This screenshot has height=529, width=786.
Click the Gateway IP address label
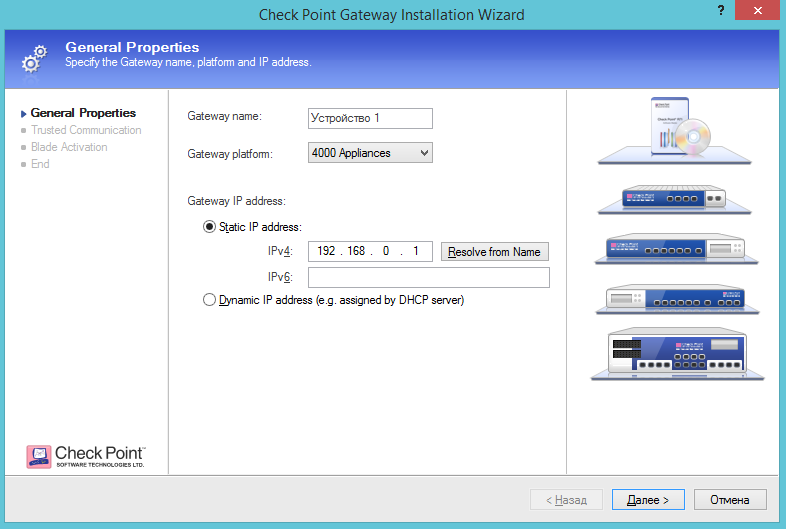[237, 201]
